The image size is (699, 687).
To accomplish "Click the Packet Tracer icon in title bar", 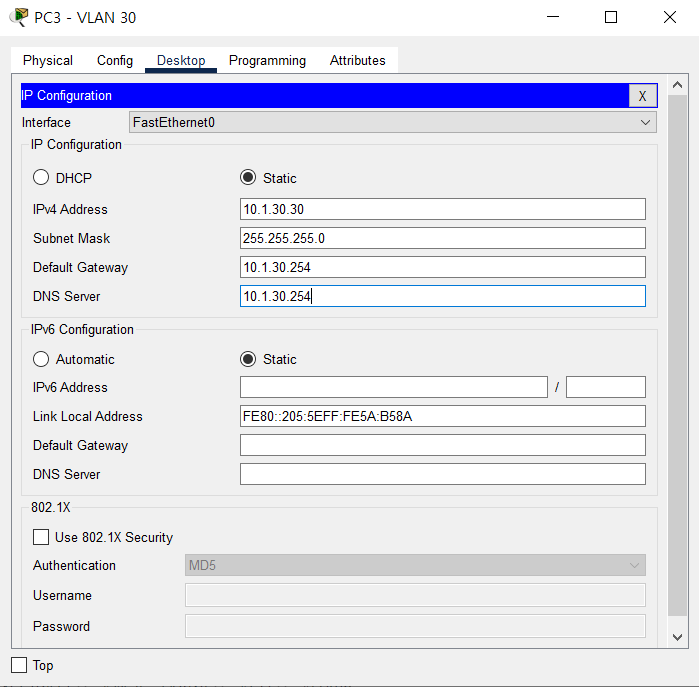I will (19, 17).
